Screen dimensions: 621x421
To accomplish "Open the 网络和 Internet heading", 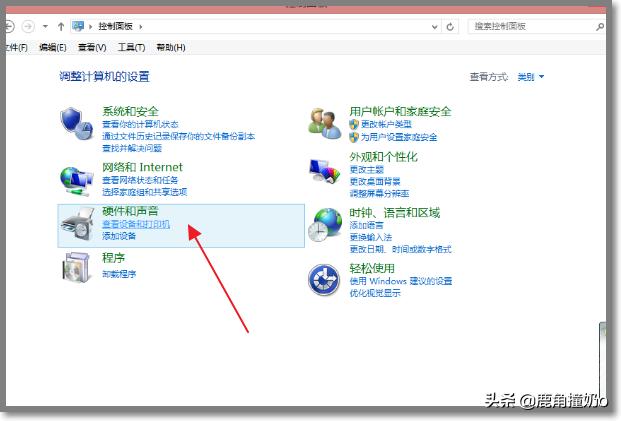I will (x=142, y=167).
